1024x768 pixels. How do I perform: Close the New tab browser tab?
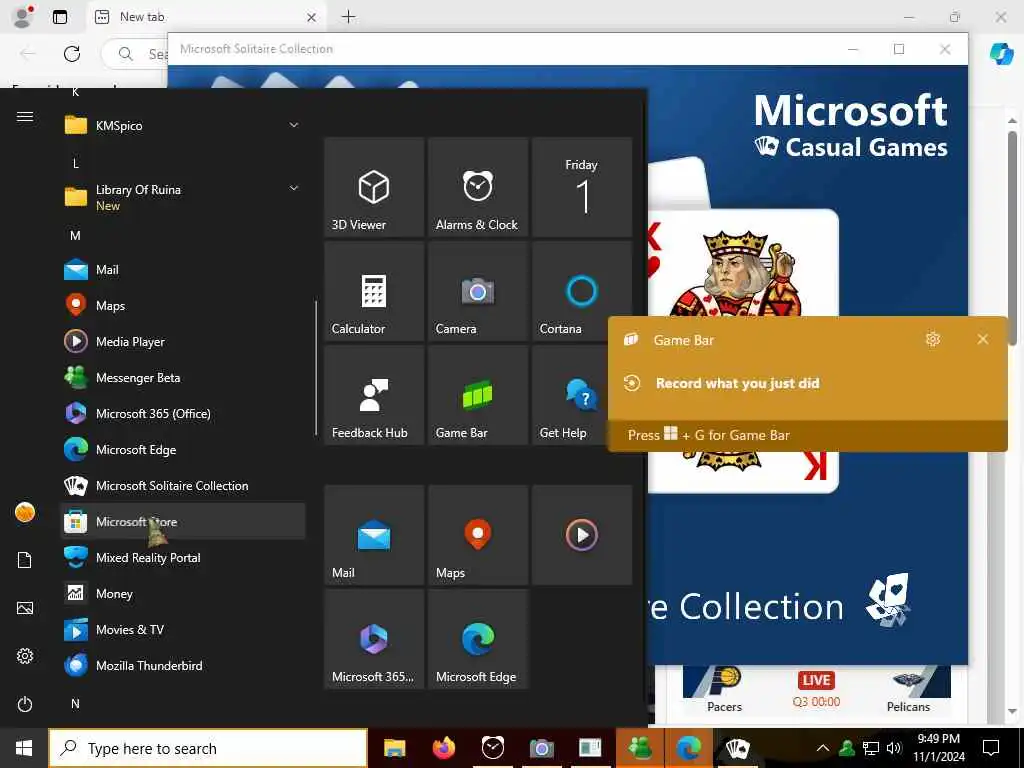click(x=312, y=18)
